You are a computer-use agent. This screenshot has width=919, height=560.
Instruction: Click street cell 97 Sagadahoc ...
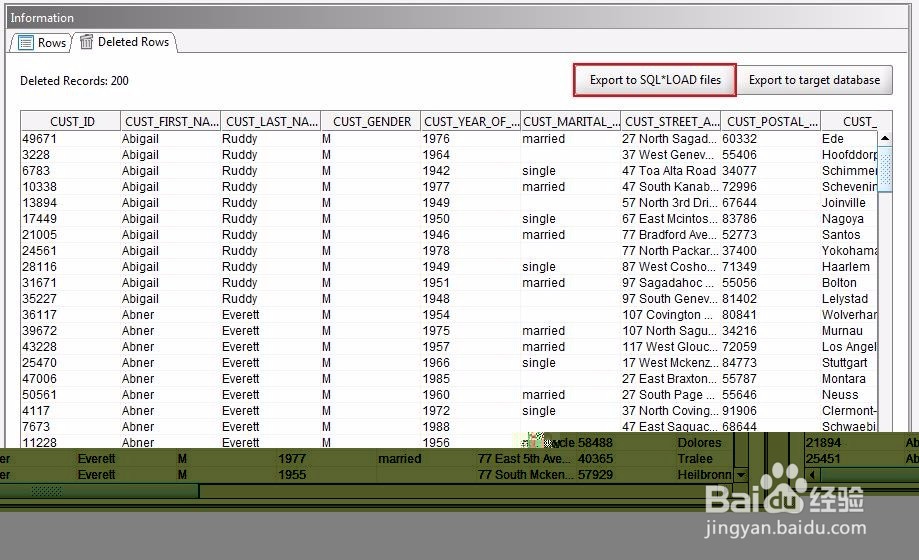click(x=670, y=283)
